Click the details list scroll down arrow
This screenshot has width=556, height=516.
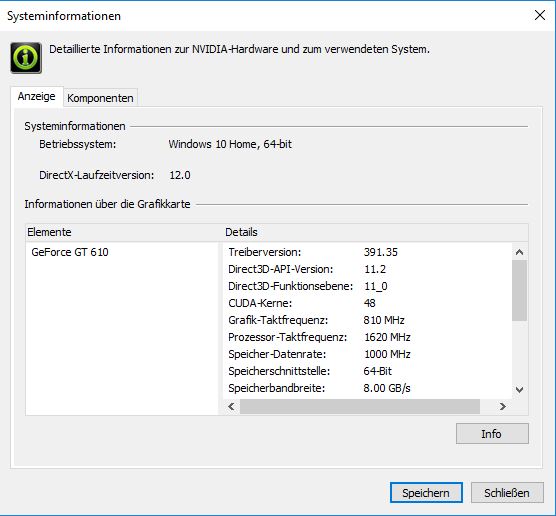(519, 390)
